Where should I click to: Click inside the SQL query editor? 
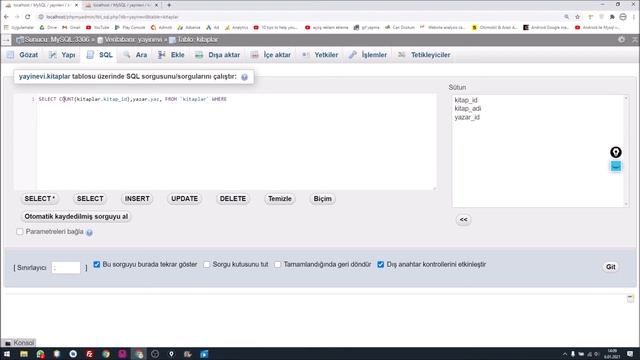click(236, 142)
